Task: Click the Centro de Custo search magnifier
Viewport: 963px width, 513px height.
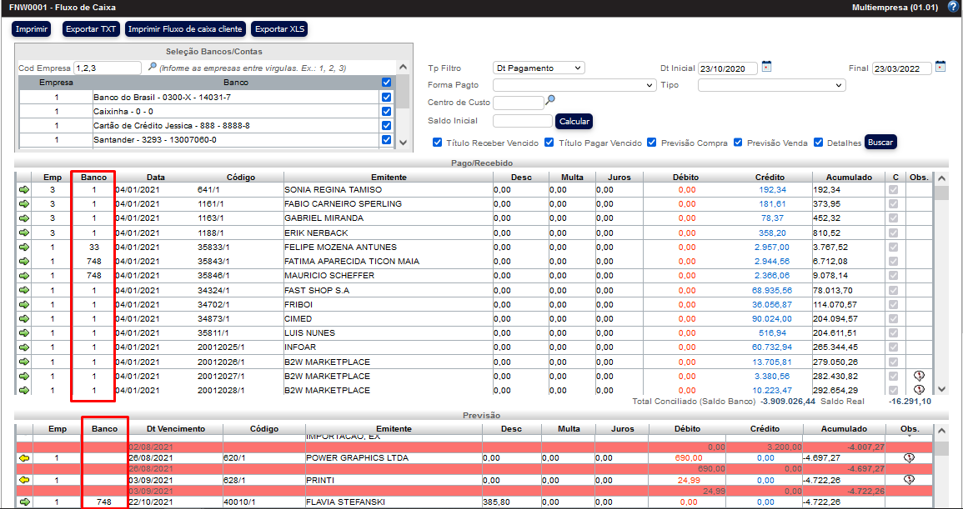Action: [x=550, y=101]
